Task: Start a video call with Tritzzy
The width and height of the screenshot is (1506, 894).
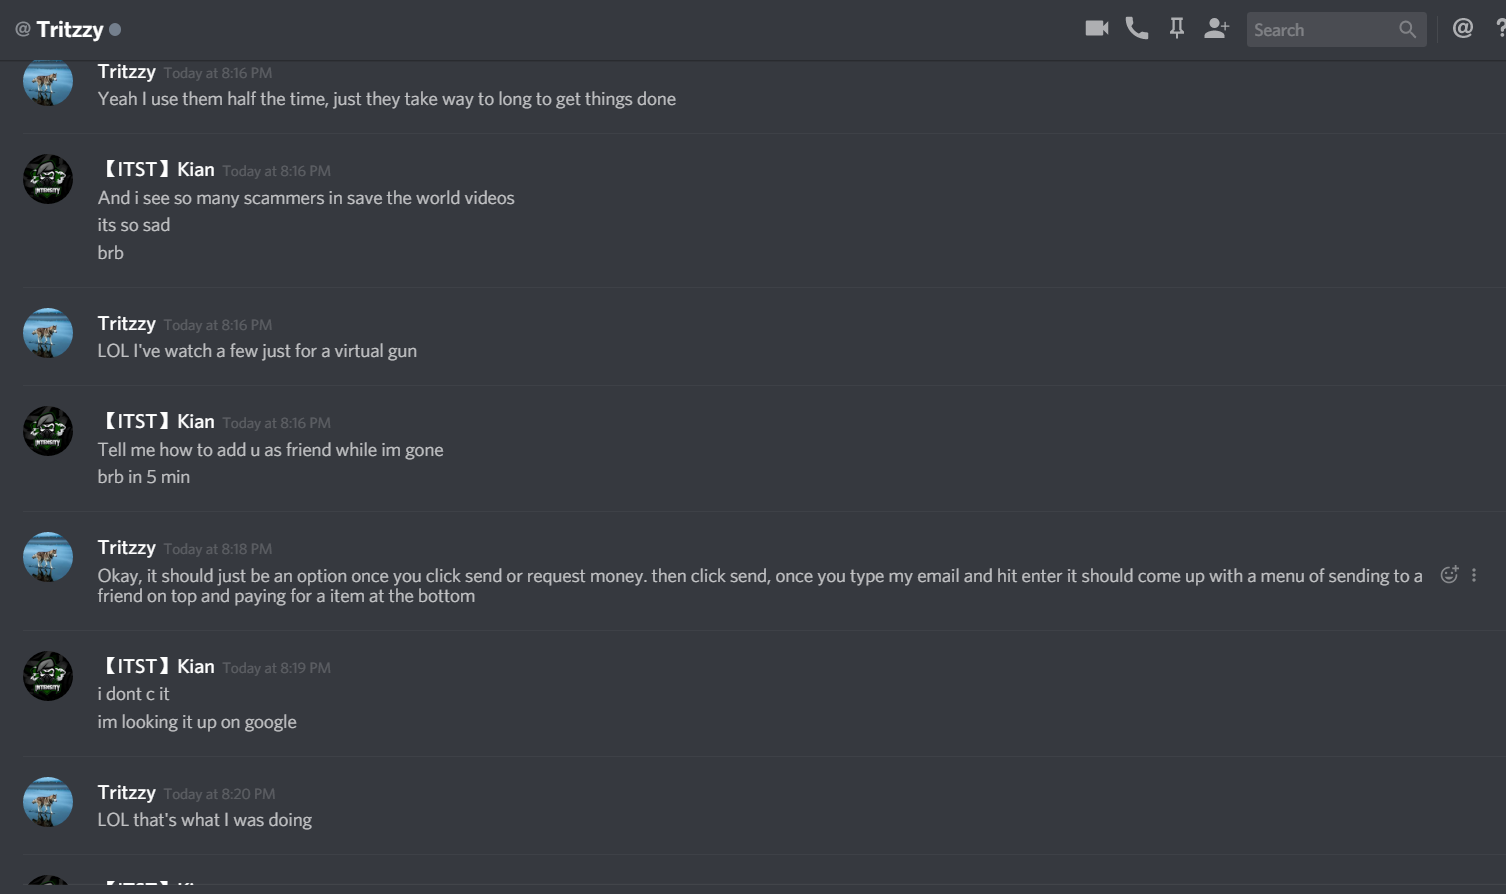Action: (1096, 29)
